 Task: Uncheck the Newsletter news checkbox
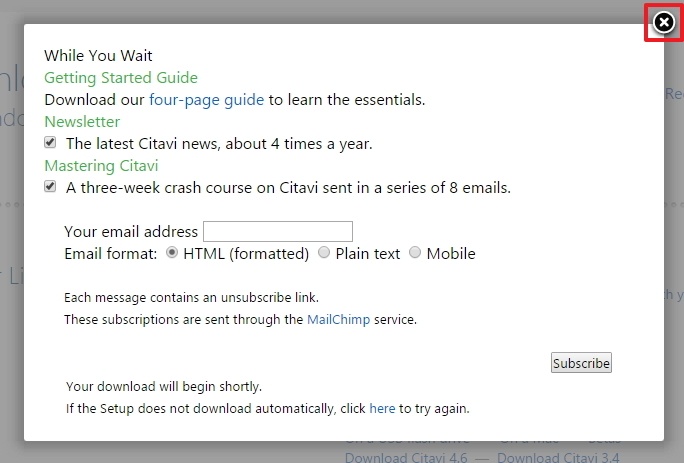51,143
